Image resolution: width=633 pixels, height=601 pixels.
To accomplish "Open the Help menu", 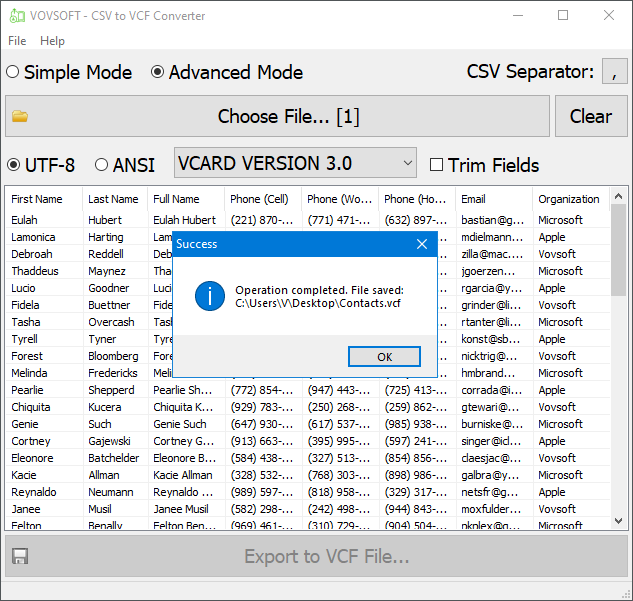I will point(52,41).
